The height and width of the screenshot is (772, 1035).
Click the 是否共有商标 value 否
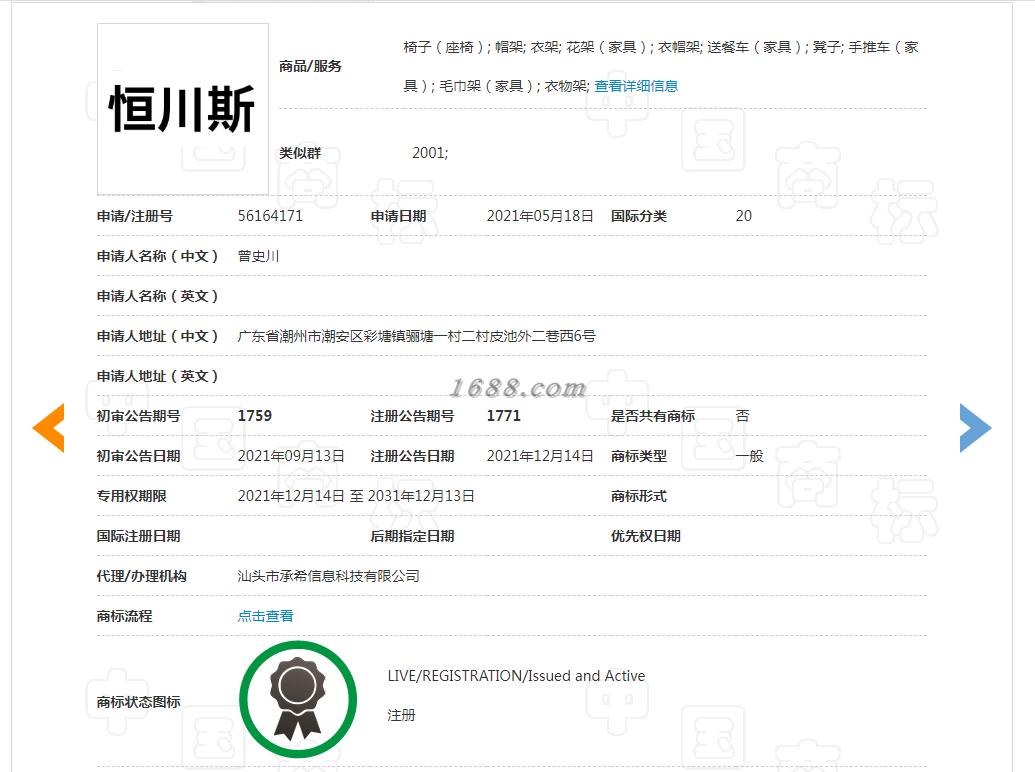point(743,416)
